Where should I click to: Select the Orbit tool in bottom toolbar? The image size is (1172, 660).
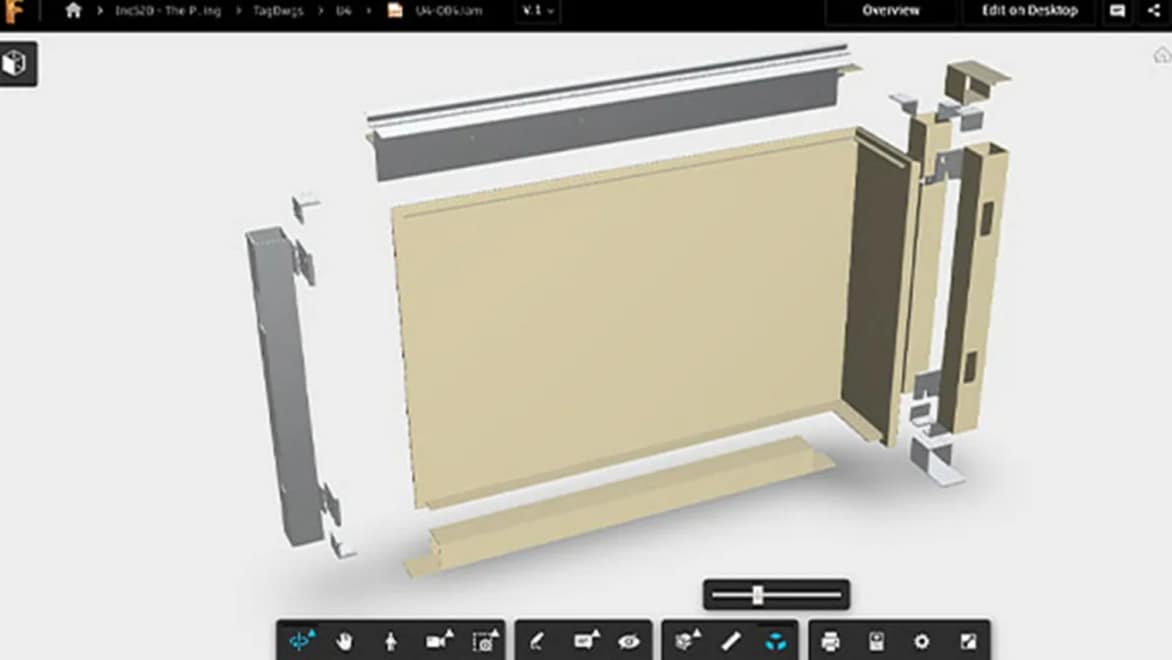click(x=300, y=641)
